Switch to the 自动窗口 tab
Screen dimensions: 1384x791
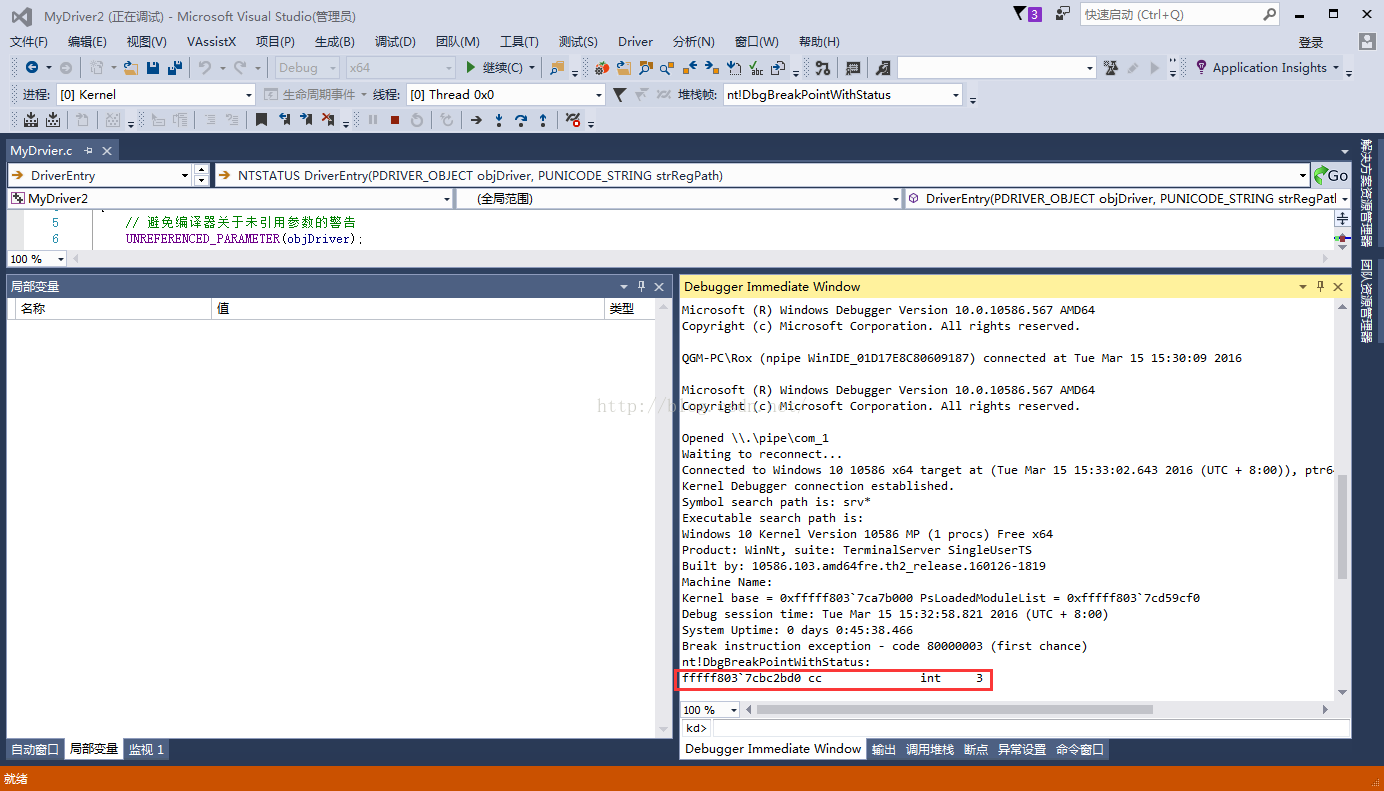coord(35,749)
